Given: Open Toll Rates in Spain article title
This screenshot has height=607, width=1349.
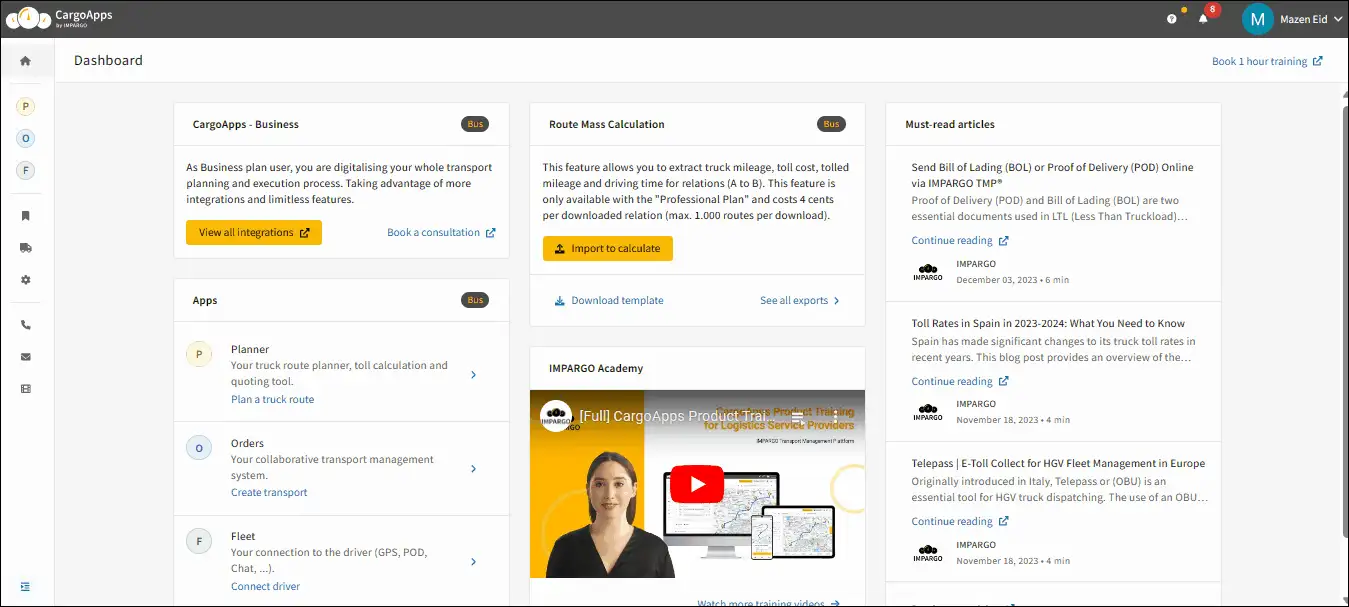Looking at the screenshot, I should click(x=1048, y=323).
